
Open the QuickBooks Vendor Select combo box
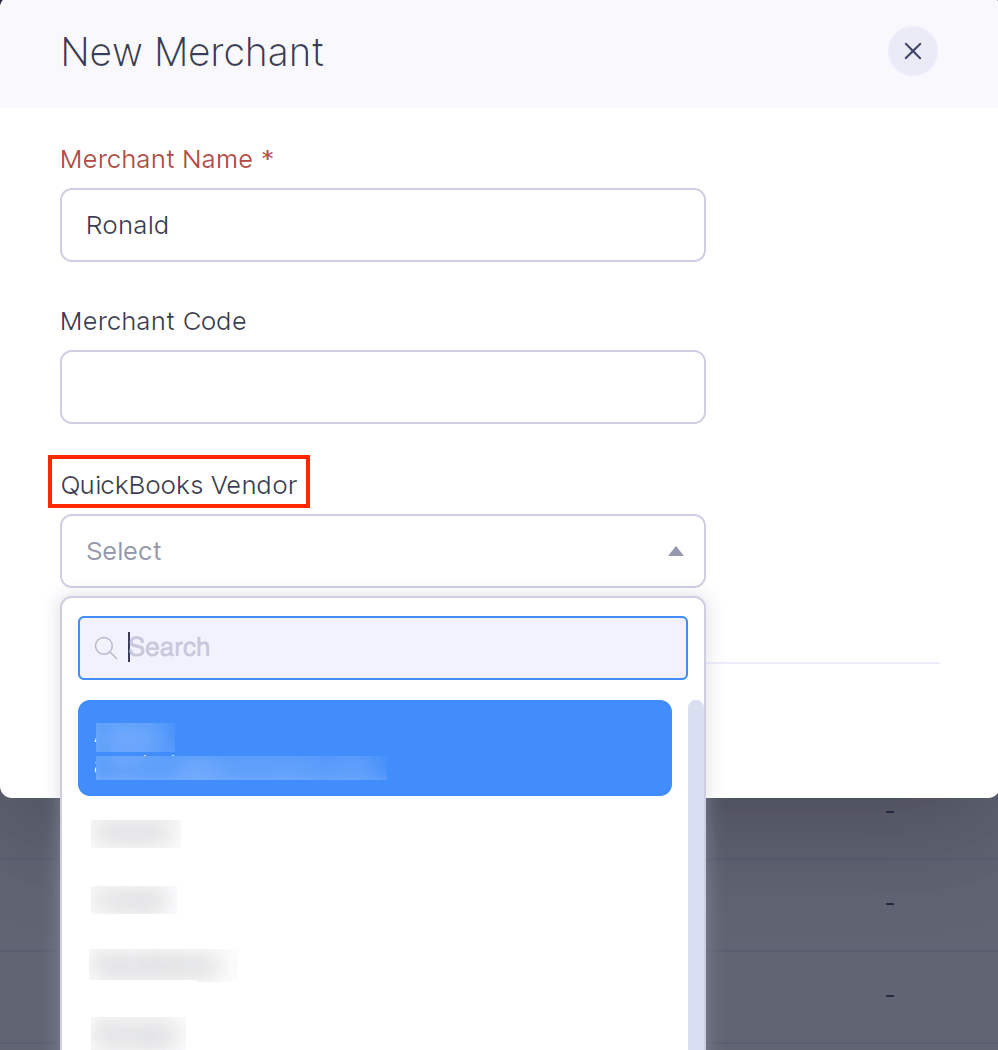(x=383, y=551)
